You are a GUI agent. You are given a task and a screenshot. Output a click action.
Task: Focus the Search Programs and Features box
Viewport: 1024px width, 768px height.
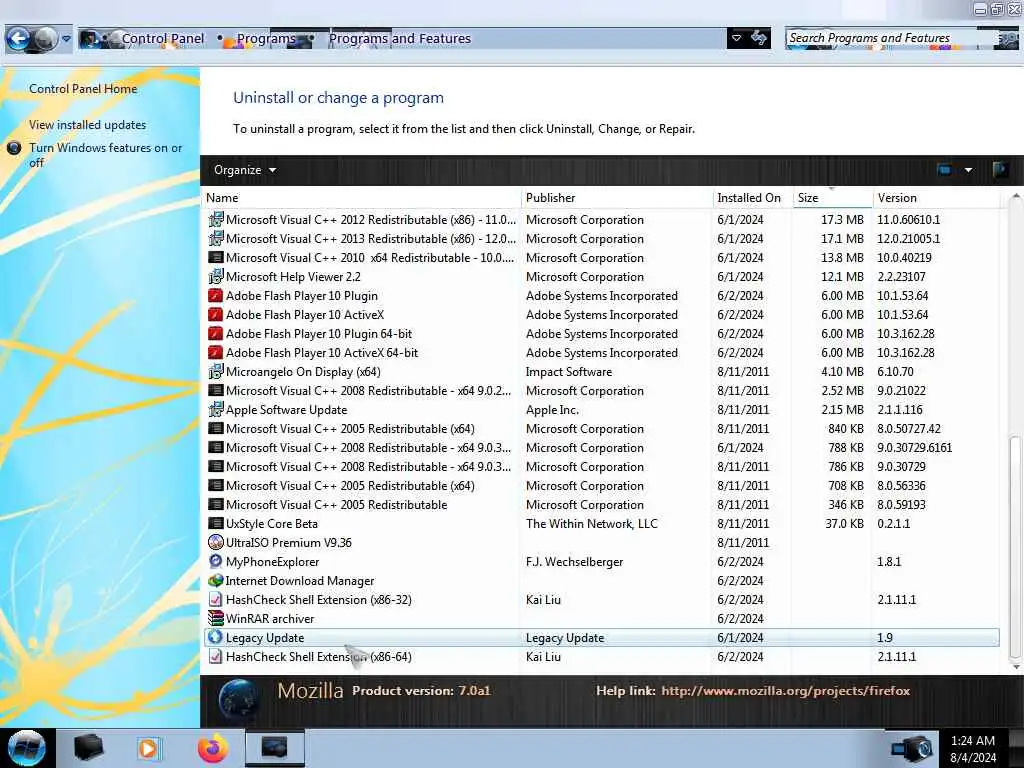[x=891, y=39]
